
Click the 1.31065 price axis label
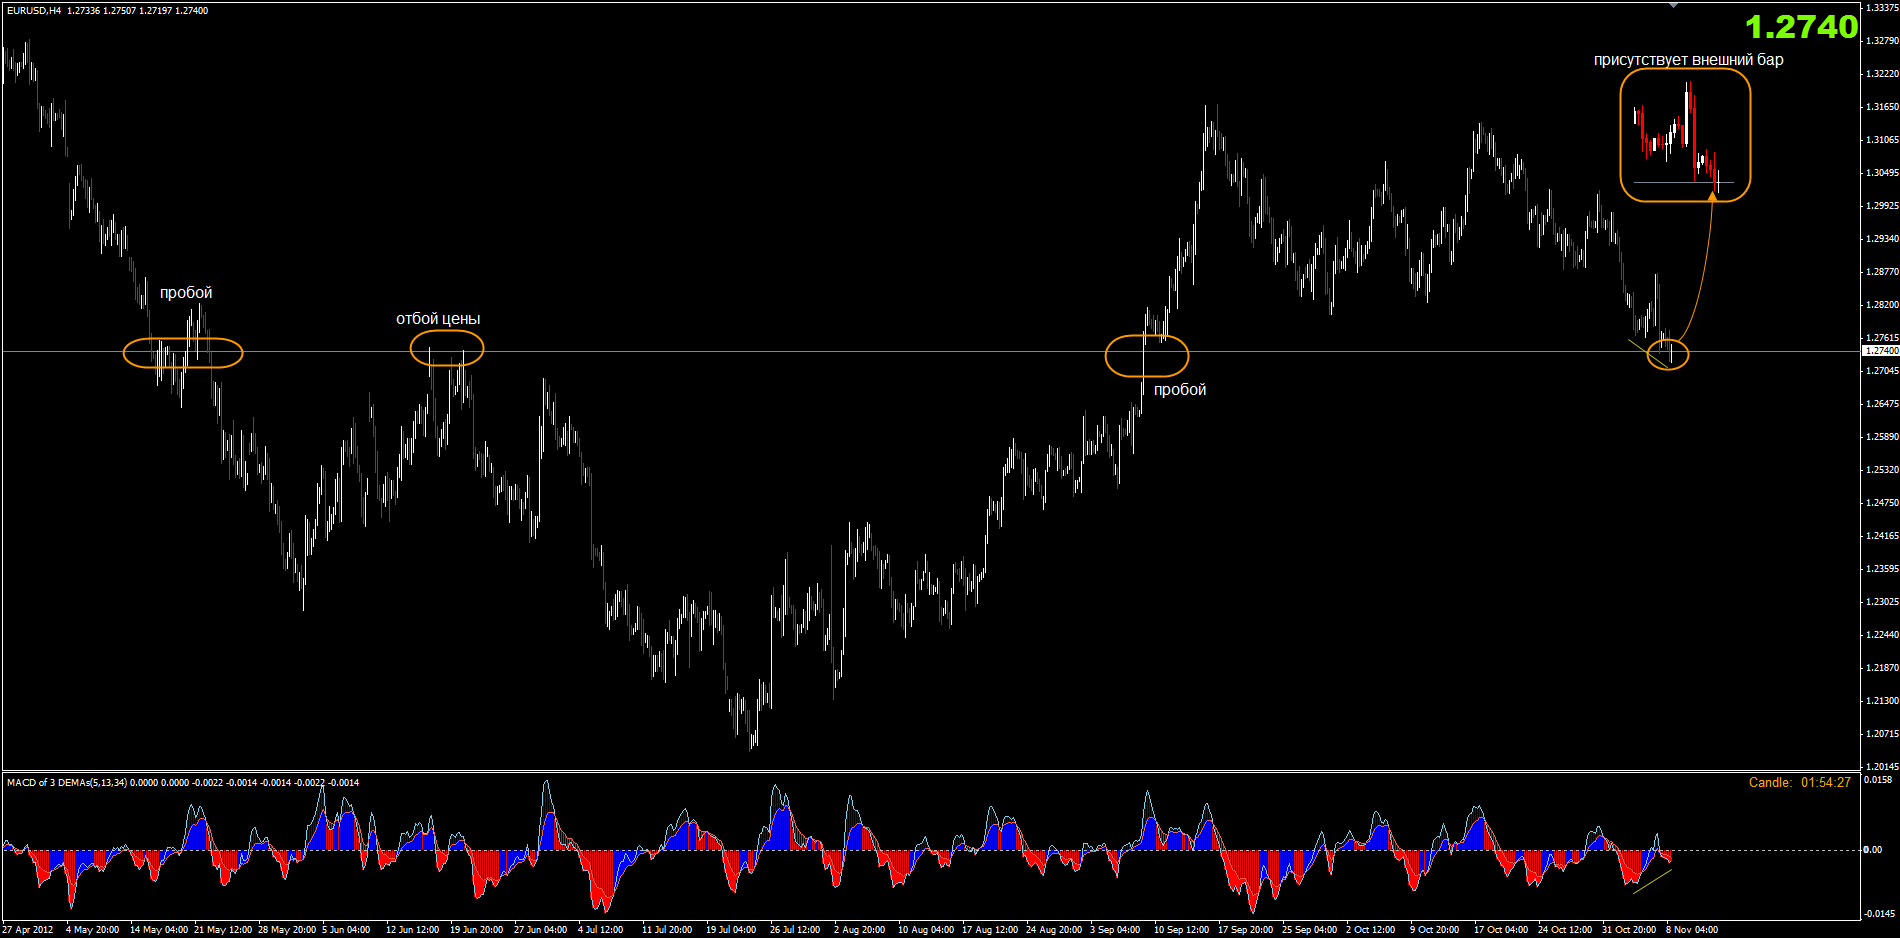point(1882,140)
